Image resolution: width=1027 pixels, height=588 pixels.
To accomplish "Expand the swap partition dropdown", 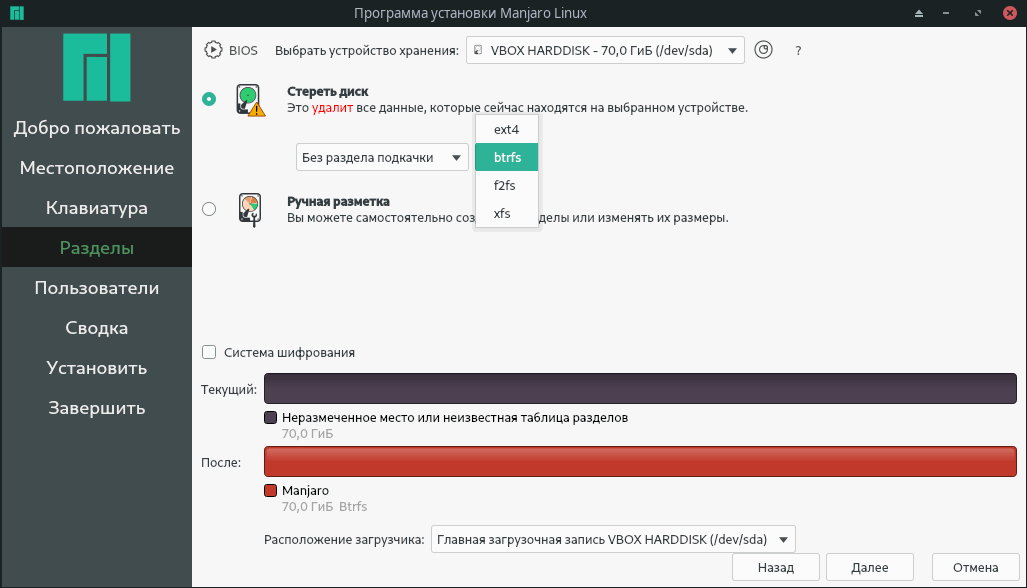I will [382, 157].
